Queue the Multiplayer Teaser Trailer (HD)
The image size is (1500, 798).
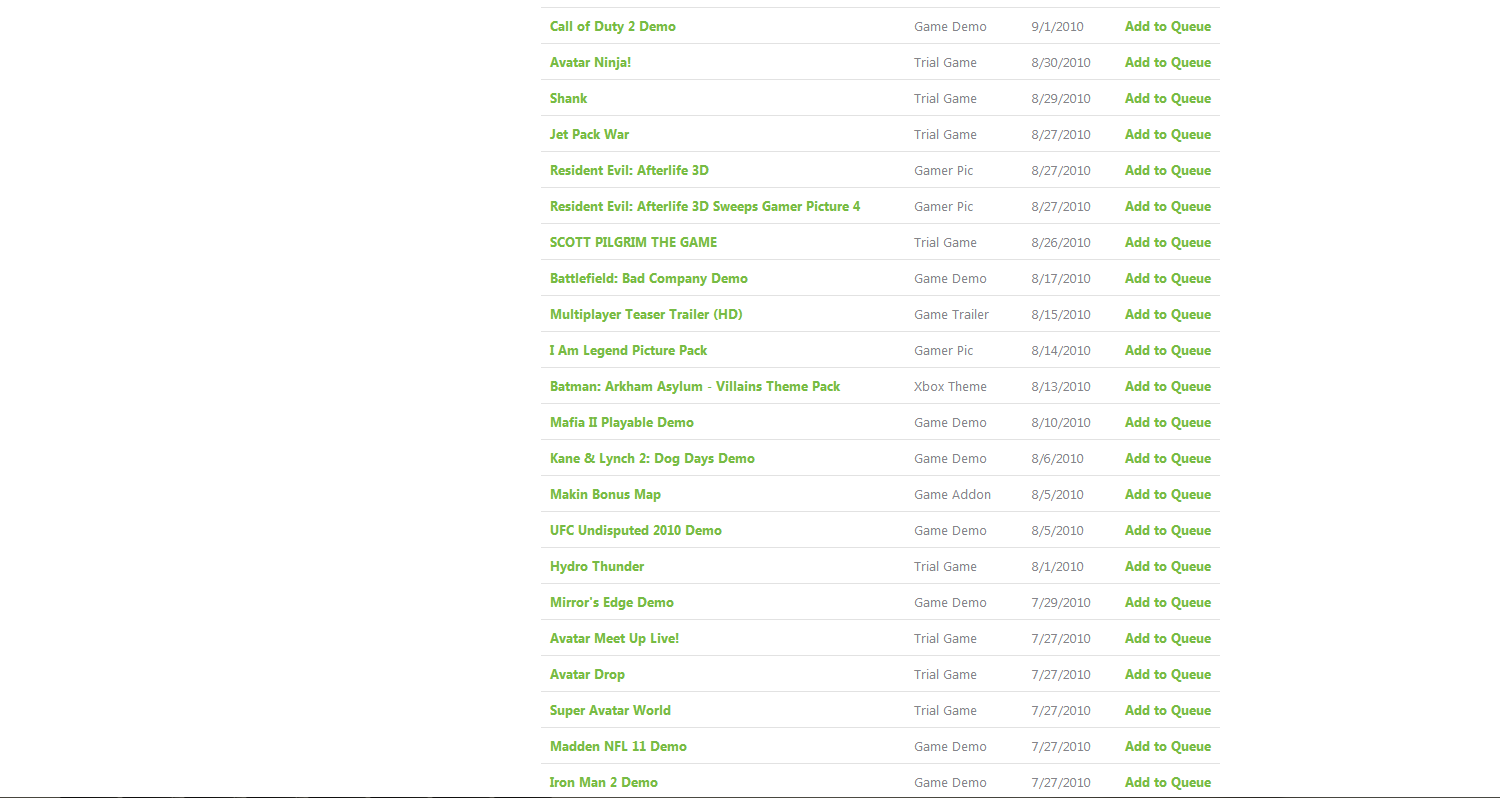pos(1167,315)
